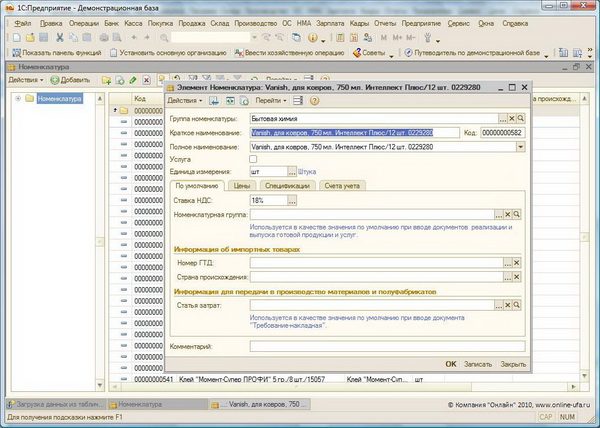Click the Open file folder icon

[30, 37]
